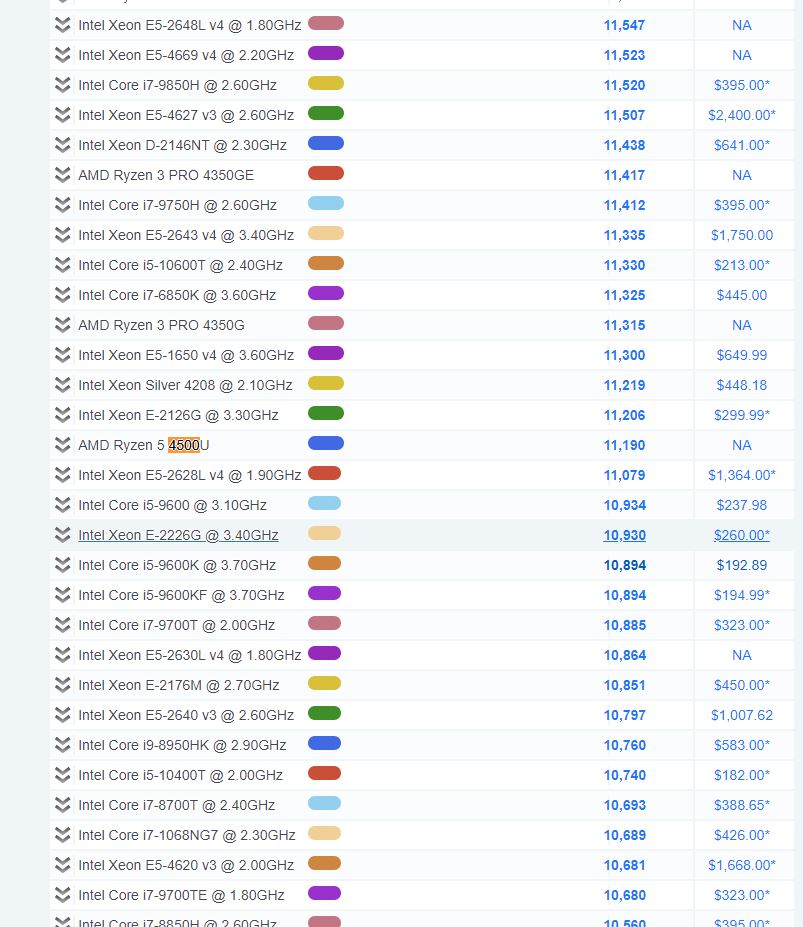803x927 pixels.
Task: Open Intel Core i5-10600T @ 2.40GHz link
Action: point(180,265)
